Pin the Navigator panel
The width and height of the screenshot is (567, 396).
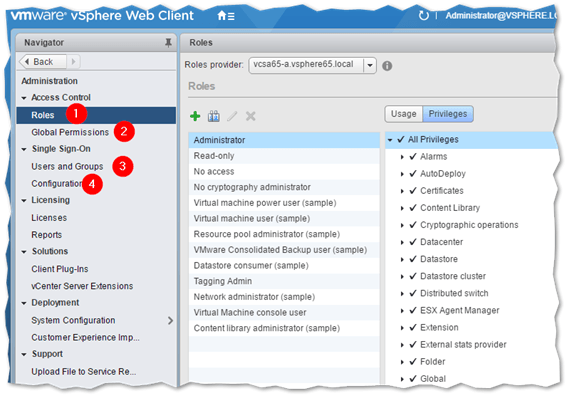pos(168,43)
